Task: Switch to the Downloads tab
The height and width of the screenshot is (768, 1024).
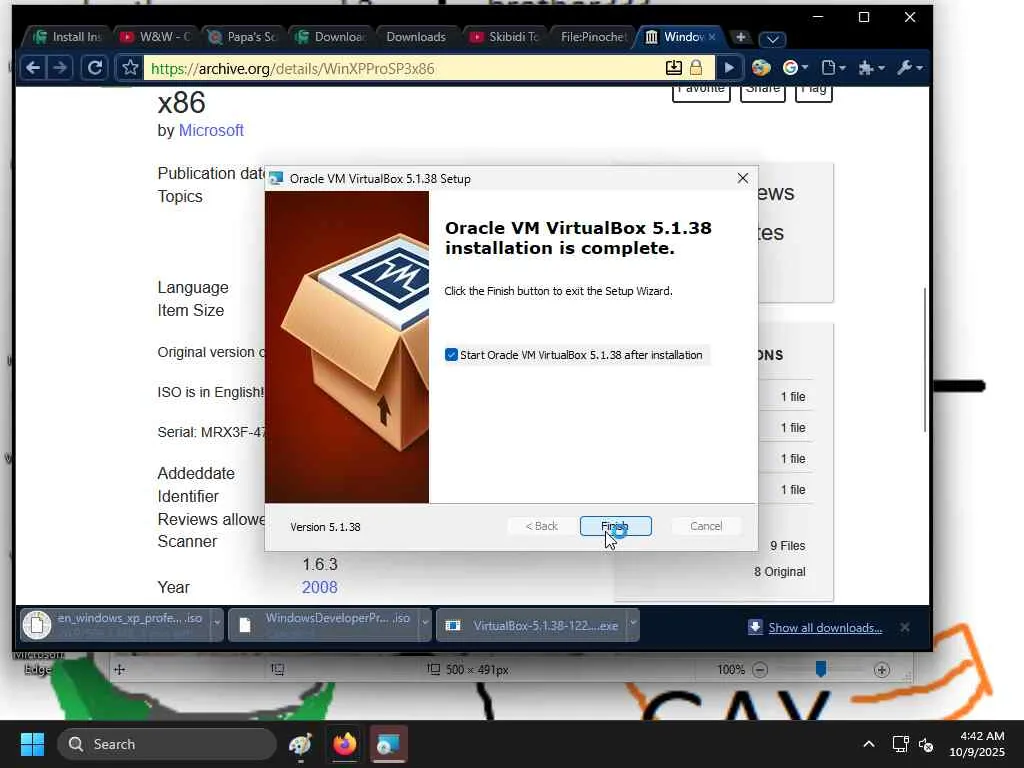Action: tap(416, 37)
